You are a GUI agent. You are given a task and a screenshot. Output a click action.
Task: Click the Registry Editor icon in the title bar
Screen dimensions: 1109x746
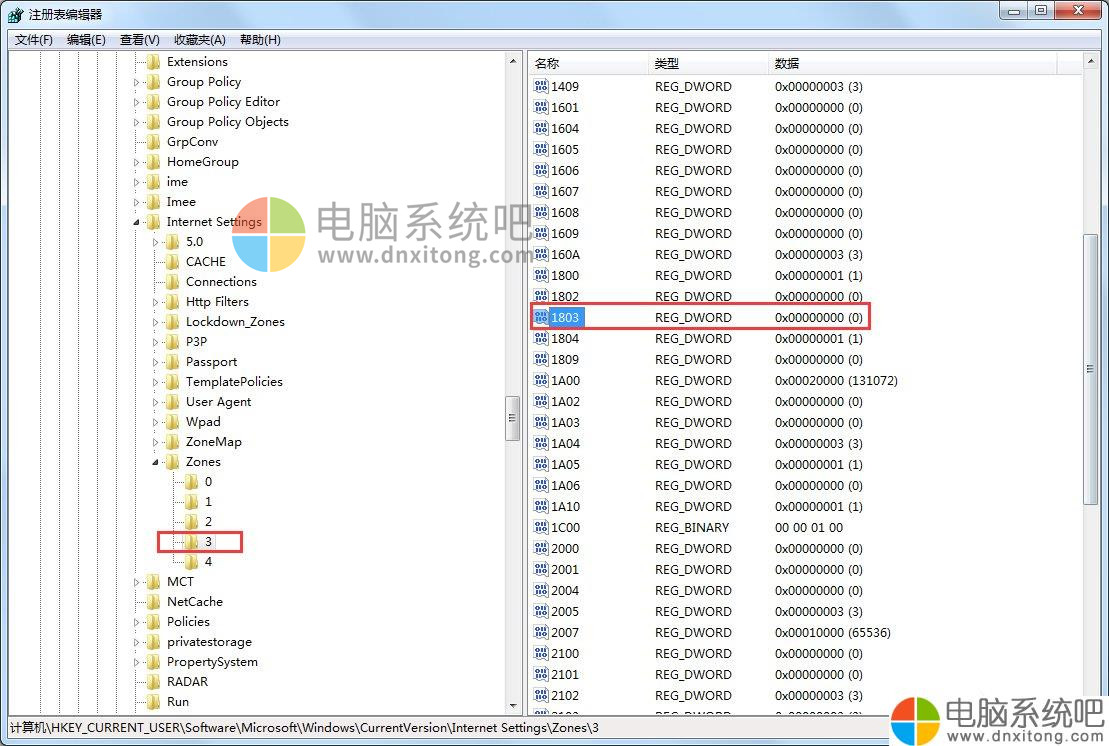click(x=16, y=14)
